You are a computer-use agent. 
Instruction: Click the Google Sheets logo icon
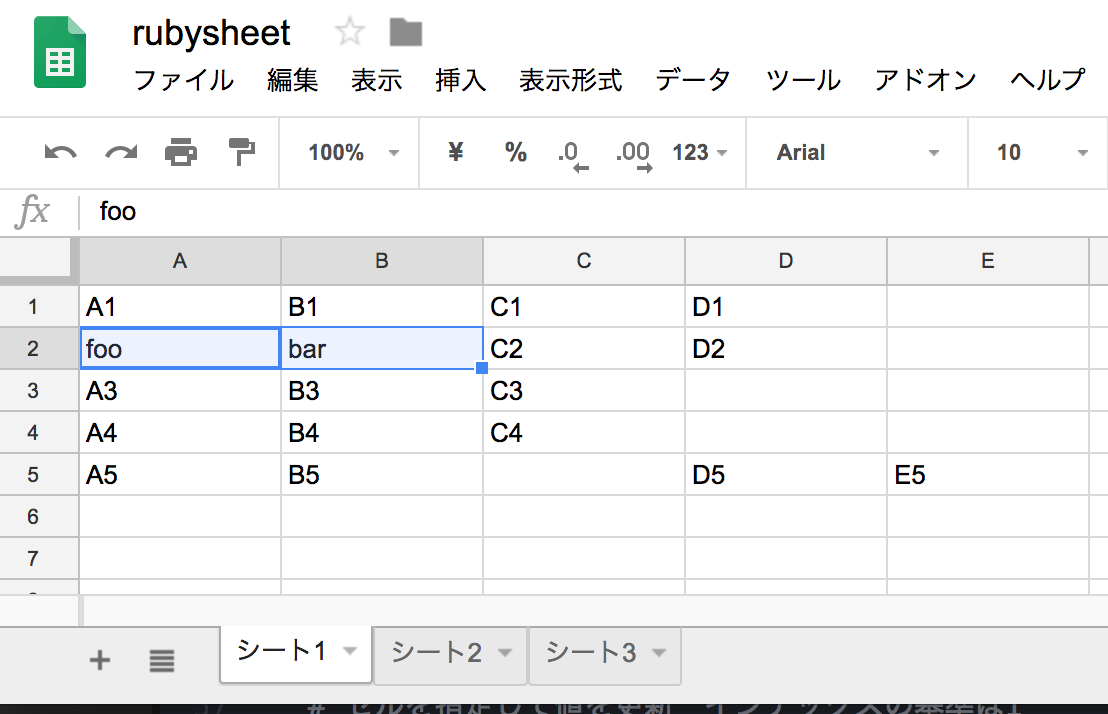coord(60,52)
